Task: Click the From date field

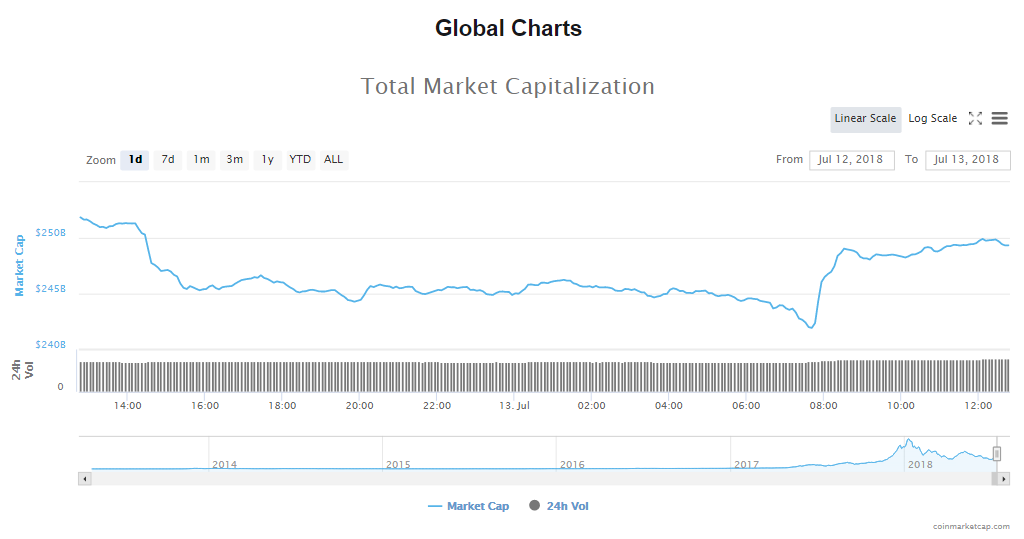Action: [x=851, y=160]
